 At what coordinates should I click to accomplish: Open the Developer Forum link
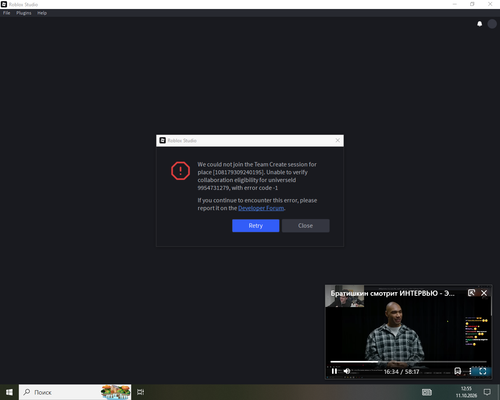tap(261, 208)
